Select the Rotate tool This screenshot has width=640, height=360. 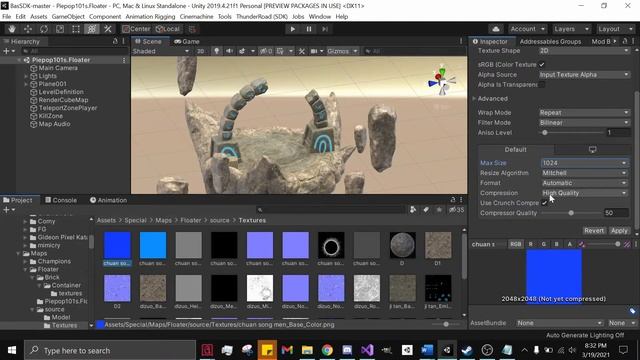[44, 29]
